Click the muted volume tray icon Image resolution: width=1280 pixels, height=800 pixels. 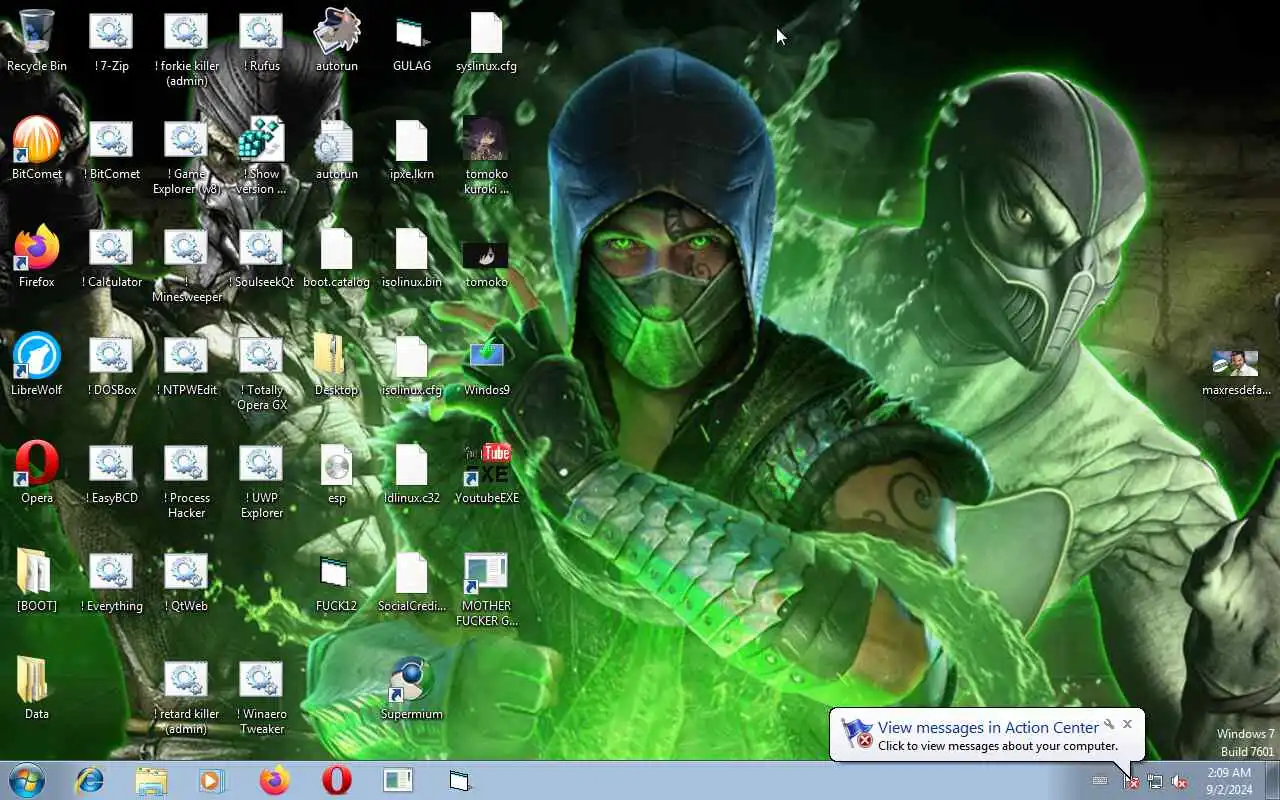coord(1179,781)
